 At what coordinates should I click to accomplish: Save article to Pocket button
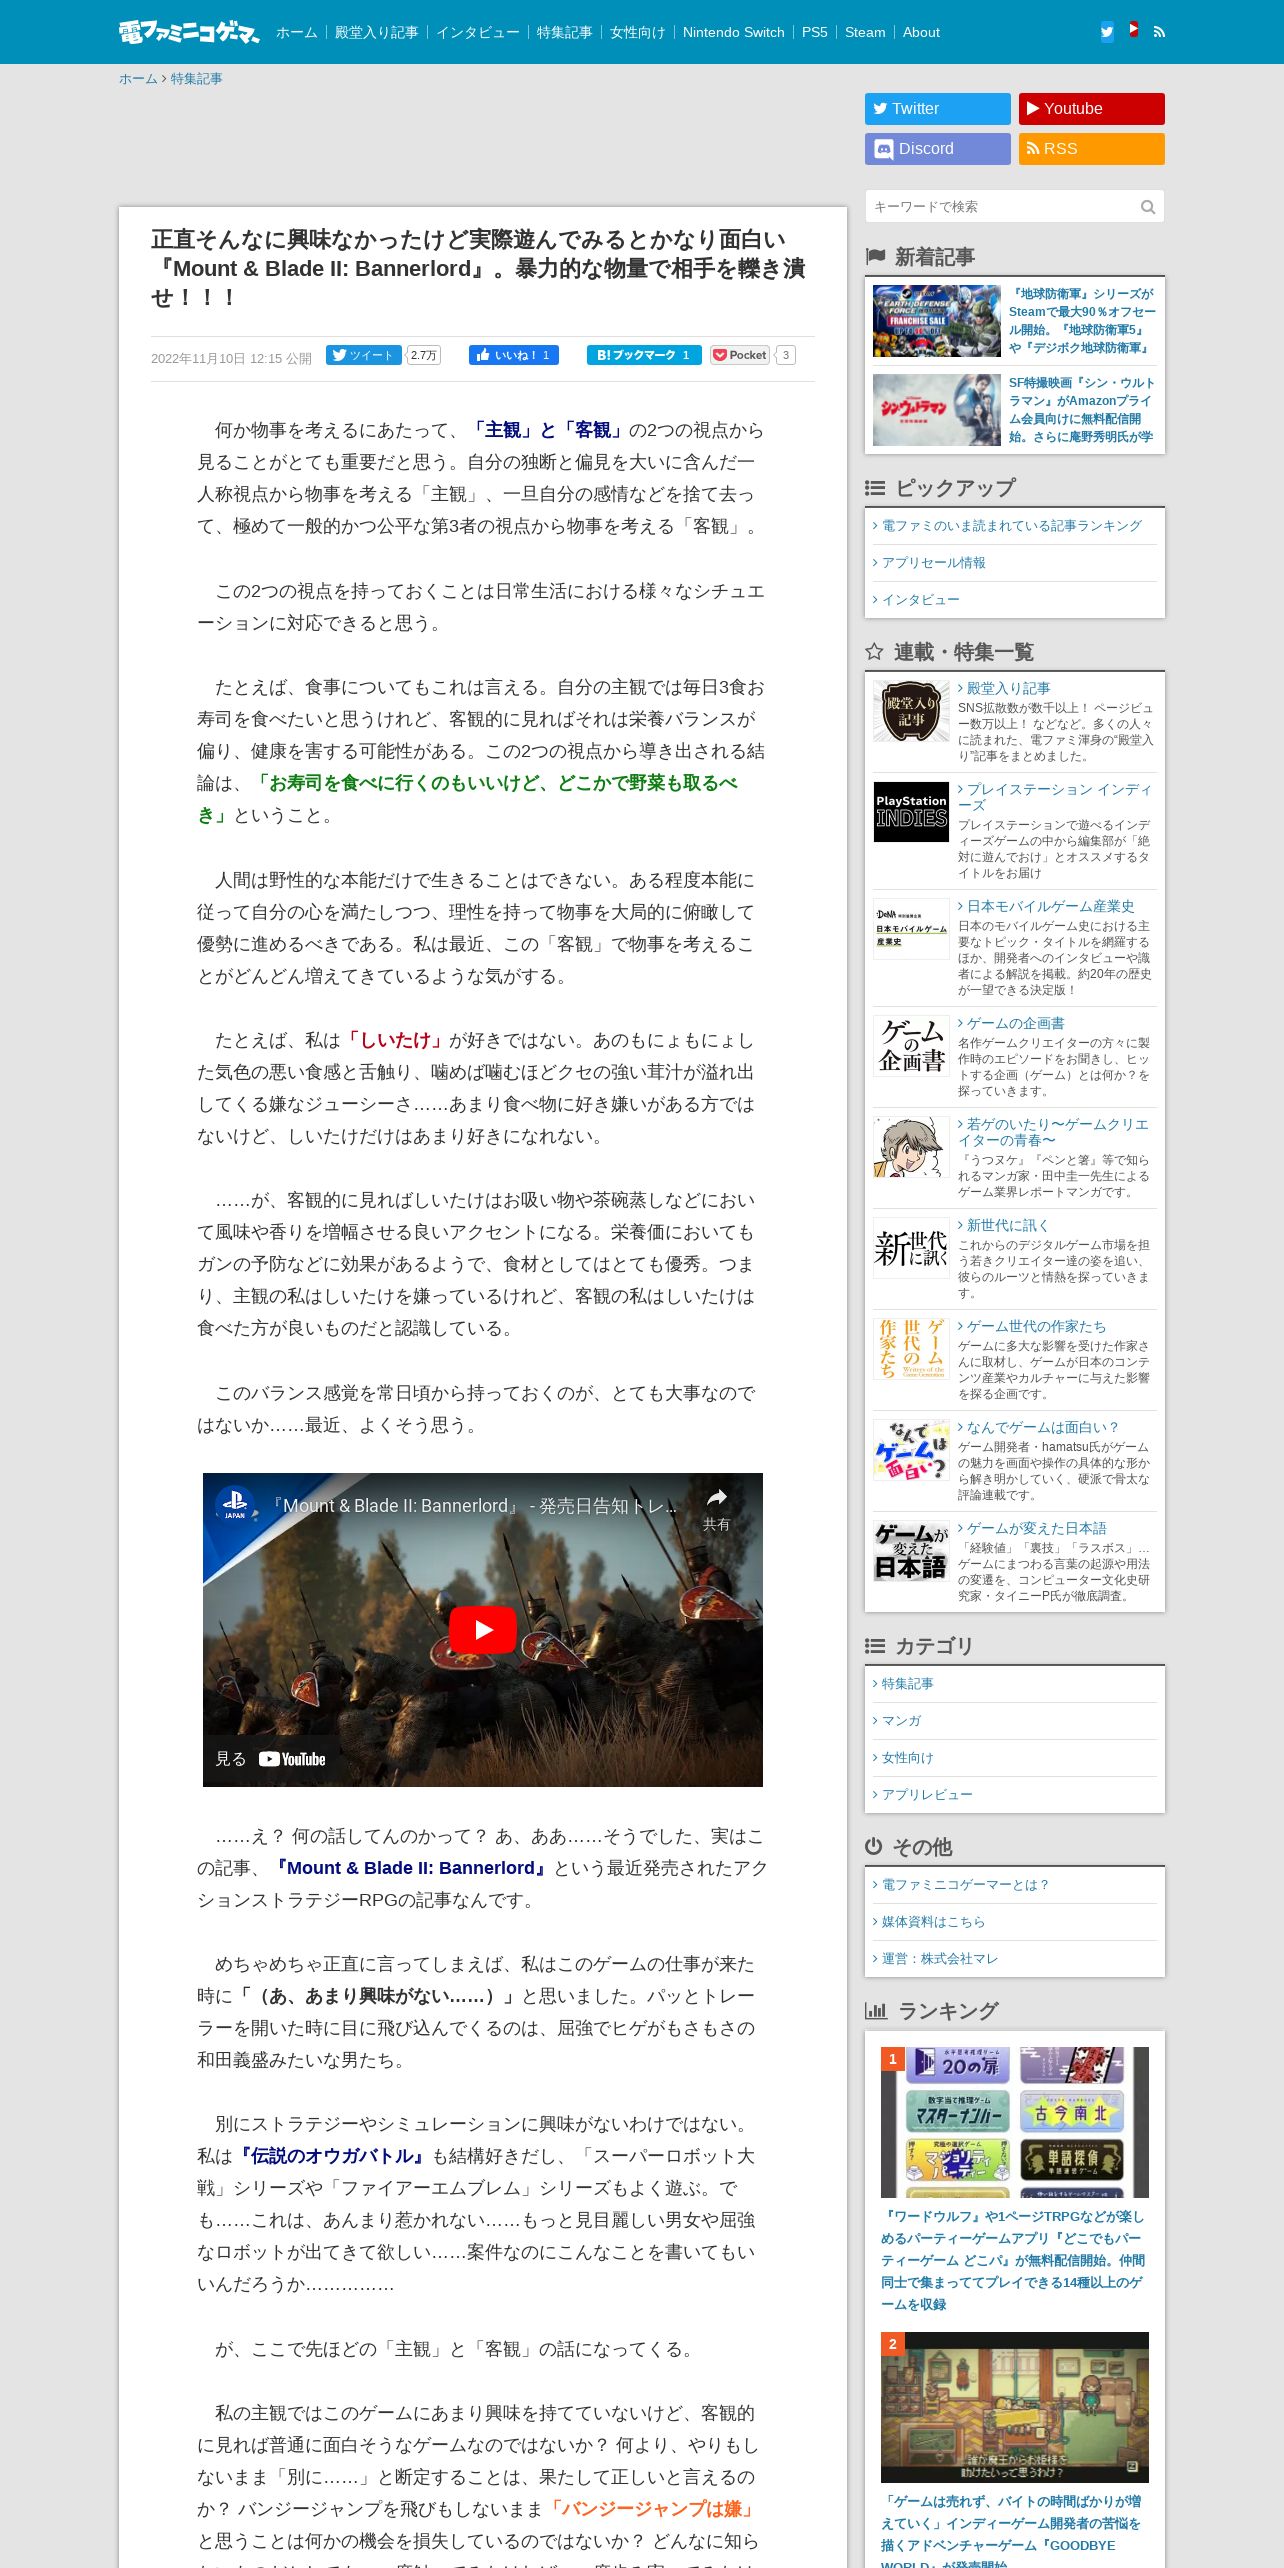[x=740, y=355]
